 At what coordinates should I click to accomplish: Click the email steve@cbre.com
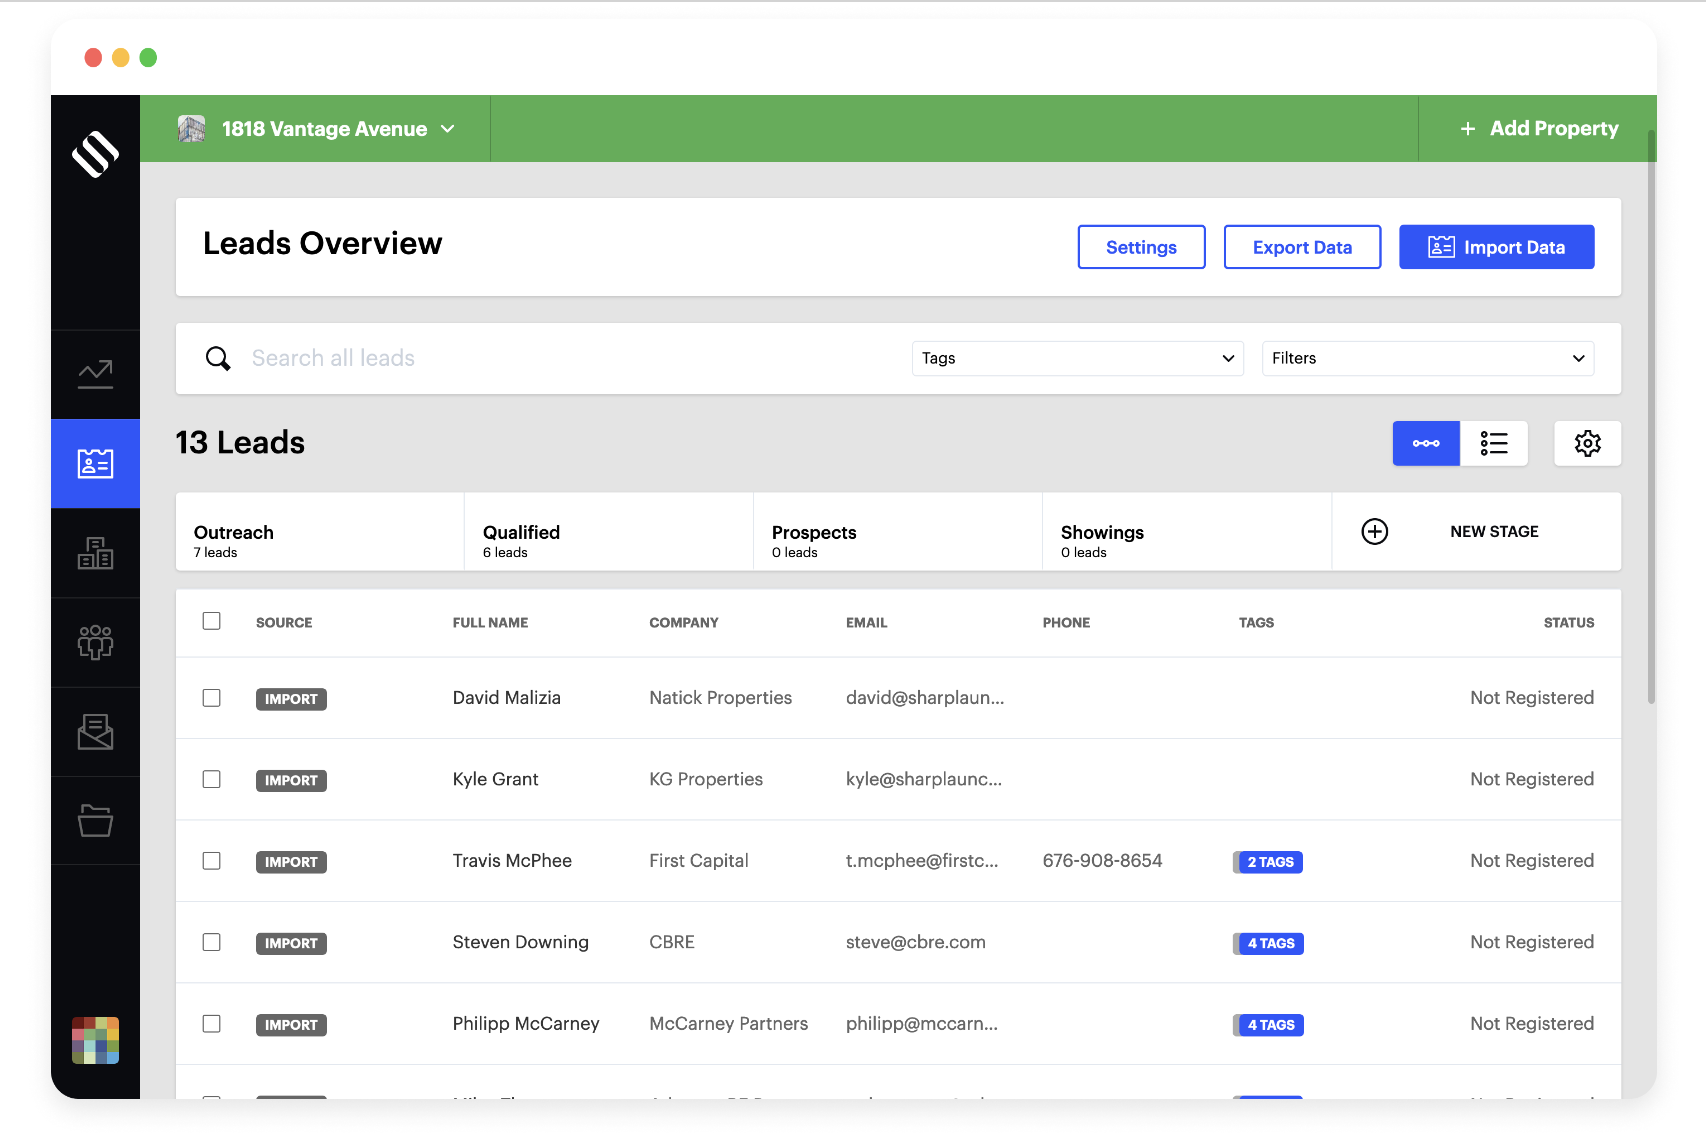point(915,942)
